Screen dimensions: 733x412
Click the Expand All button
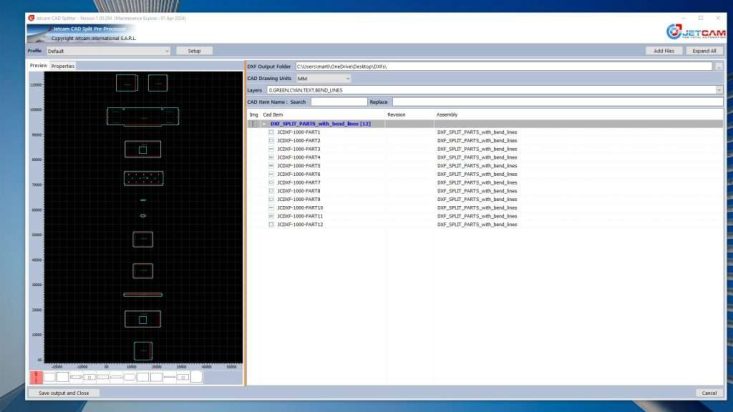[704, 51]
